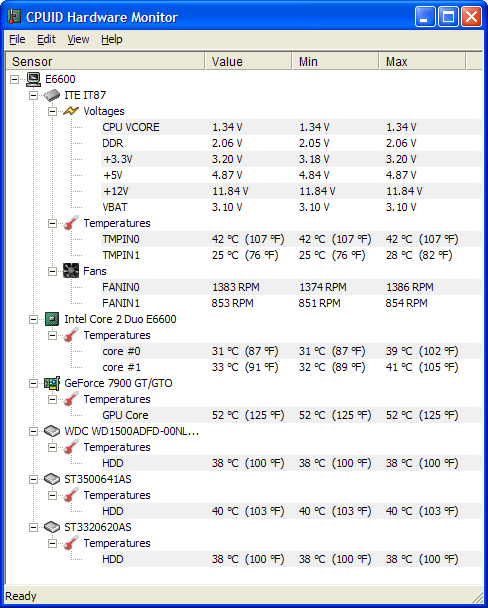The image size is (488, 608).
Task: Click thermometer icon under ITE IT87 Temperatures
Action: tap(71, 223)
